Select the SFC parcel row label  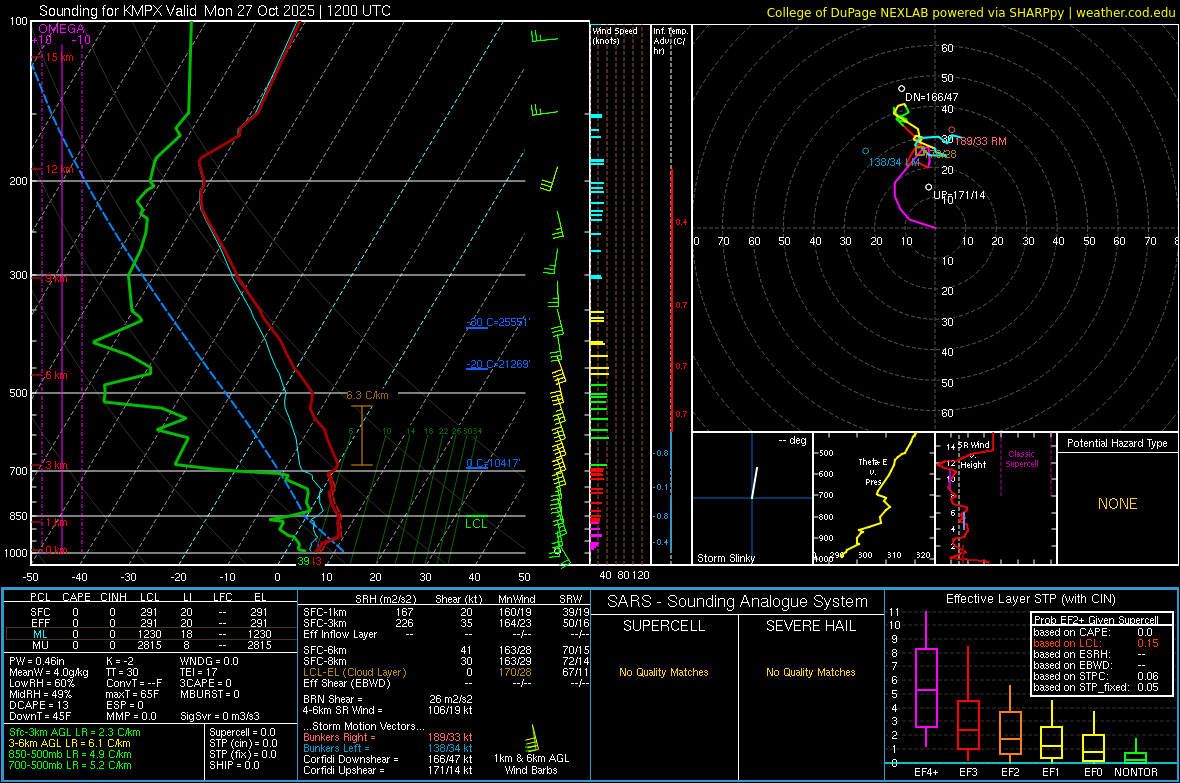point(40,613)
